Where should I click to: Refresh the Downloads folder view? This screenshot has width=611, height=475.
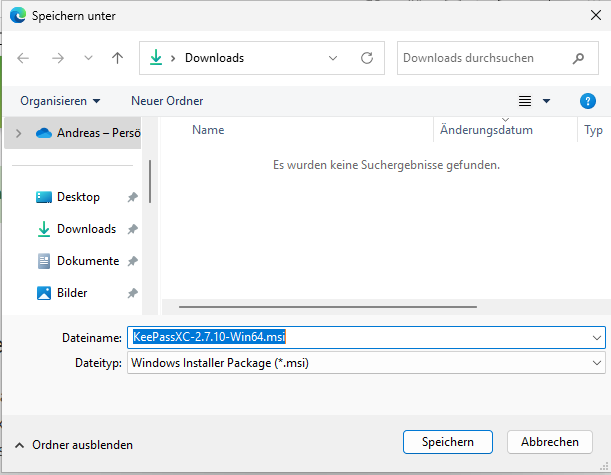click(367, 58)
